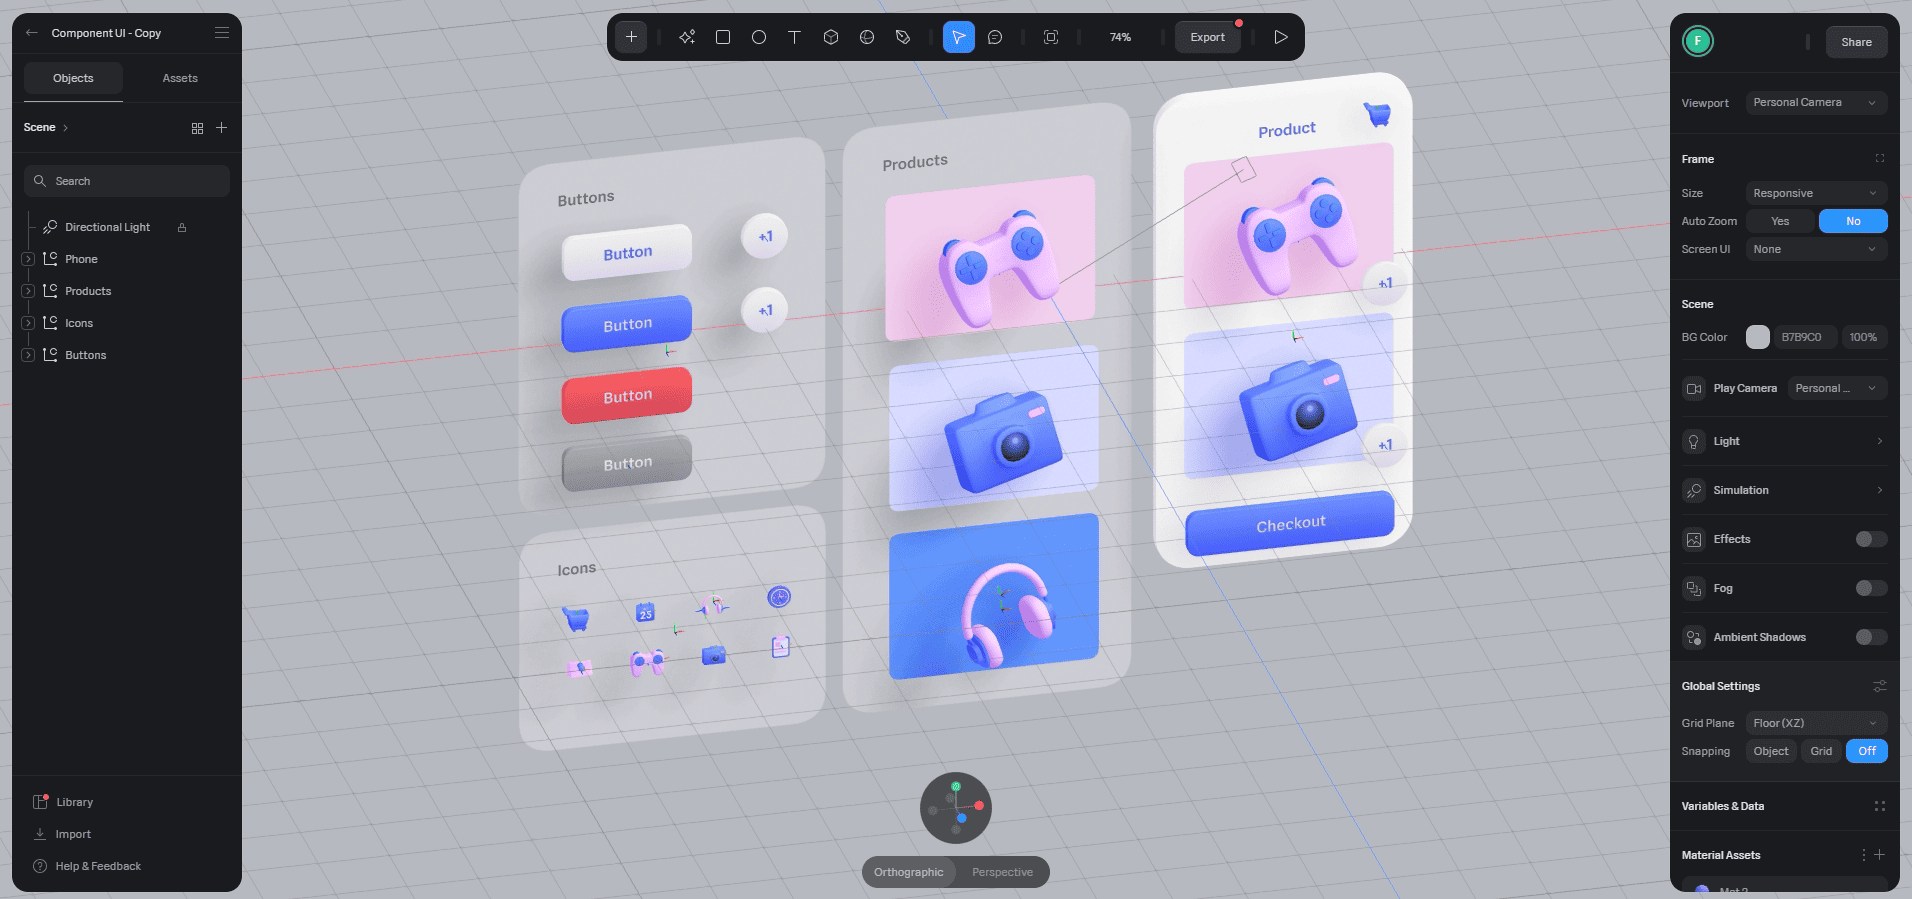This screenshot has height=899, width=1912.
Task: Select the Pen path tool
Action: coord(903,37)
